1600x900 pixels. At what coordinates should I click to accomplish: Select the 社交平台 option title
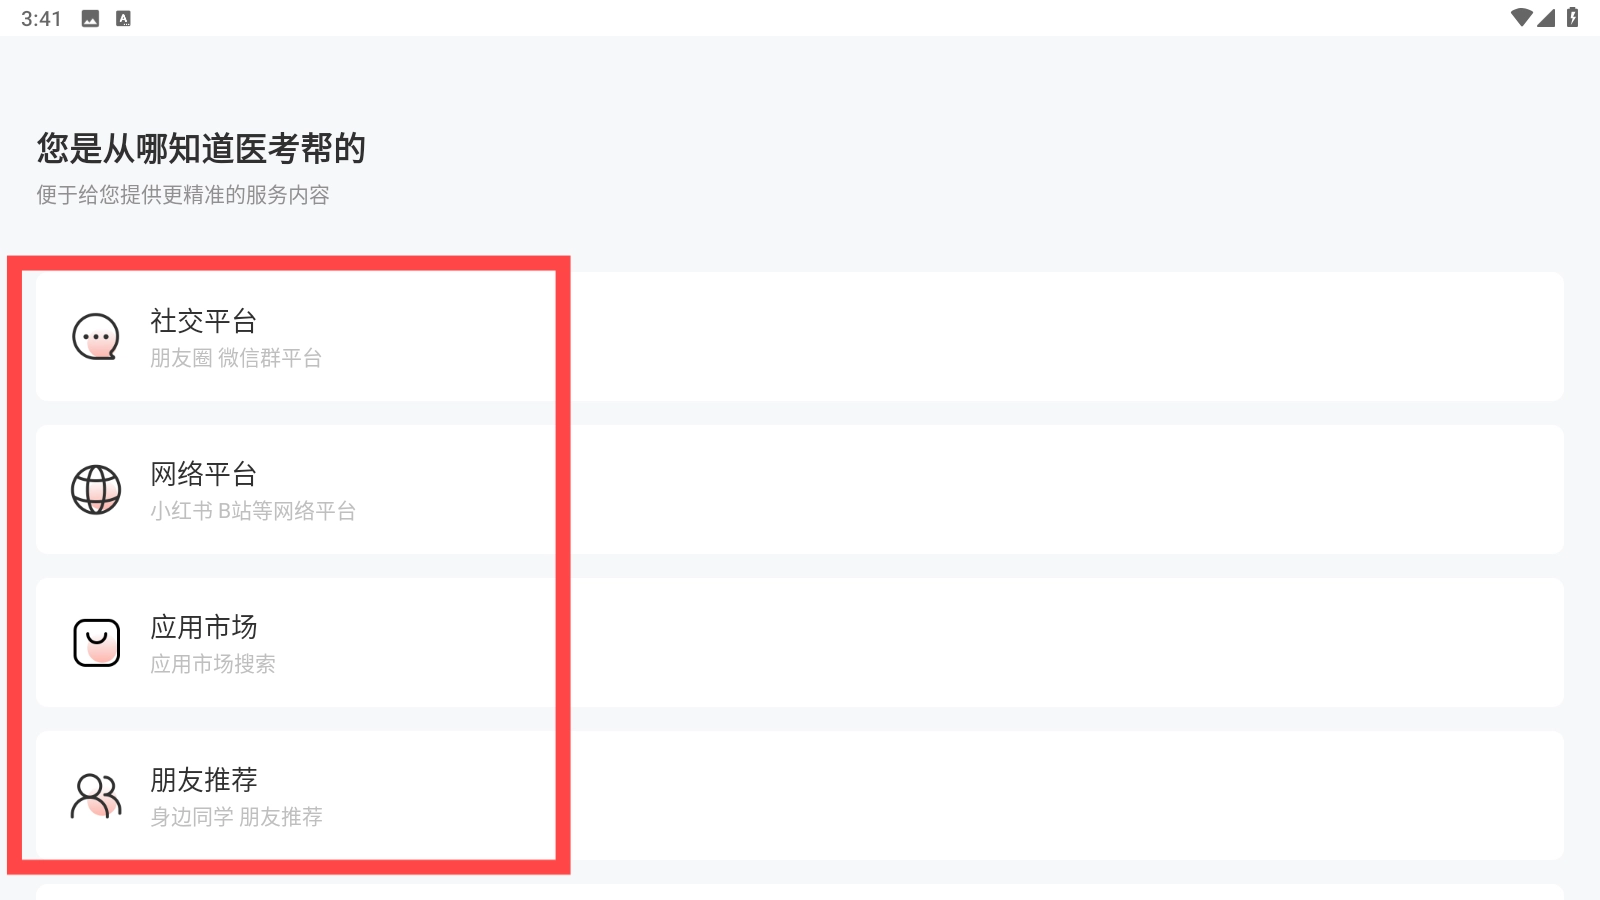coord(204,321)
